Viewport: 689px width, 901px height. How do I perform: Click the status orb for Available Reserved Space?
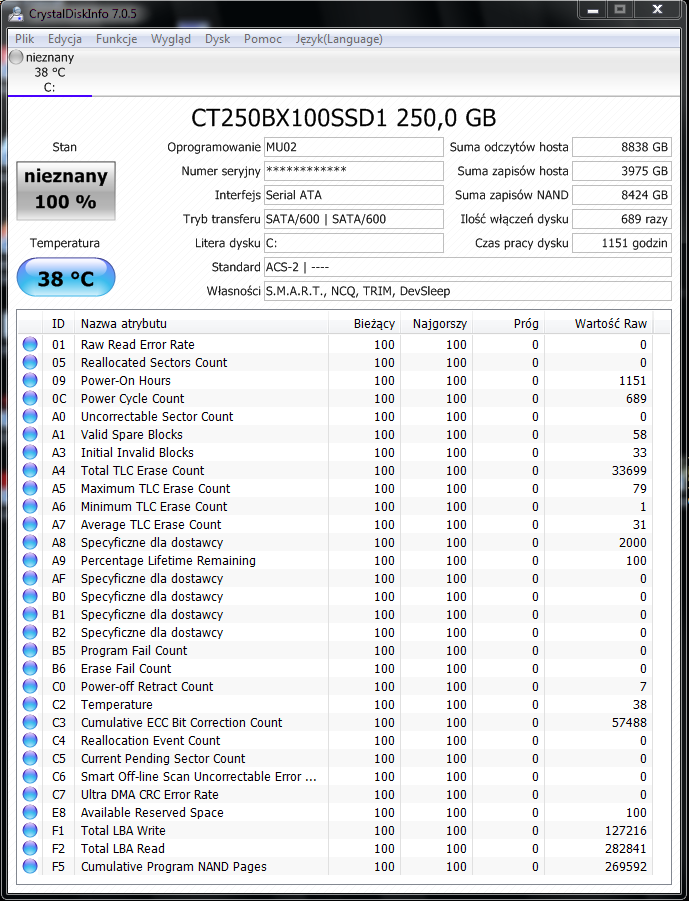30,813
